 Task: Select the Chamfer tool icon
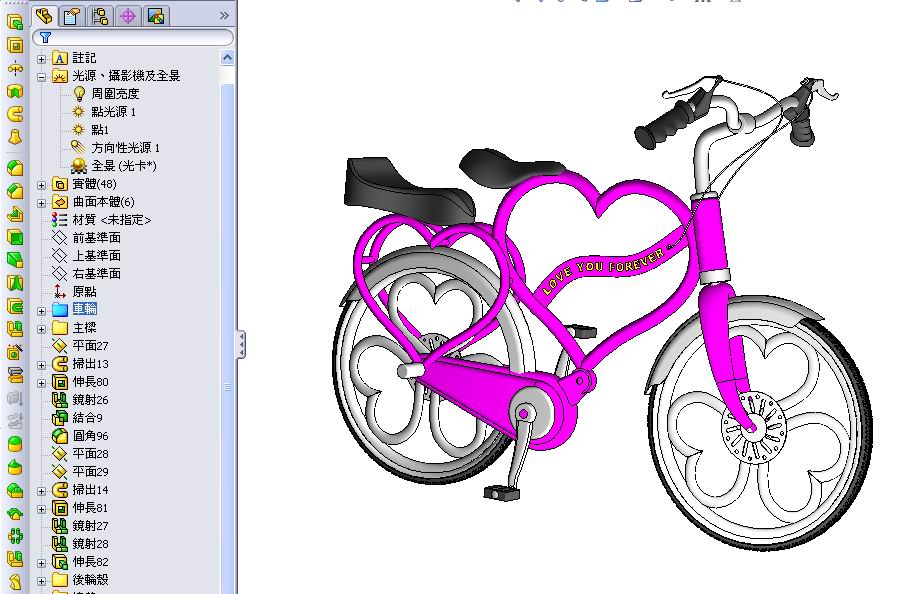click(15, 191)
